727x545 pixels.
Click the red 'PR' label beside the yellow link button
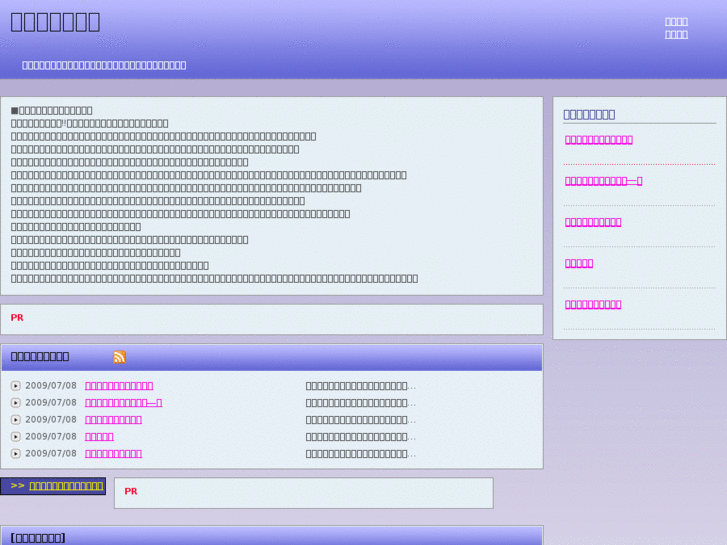point(131,491)
